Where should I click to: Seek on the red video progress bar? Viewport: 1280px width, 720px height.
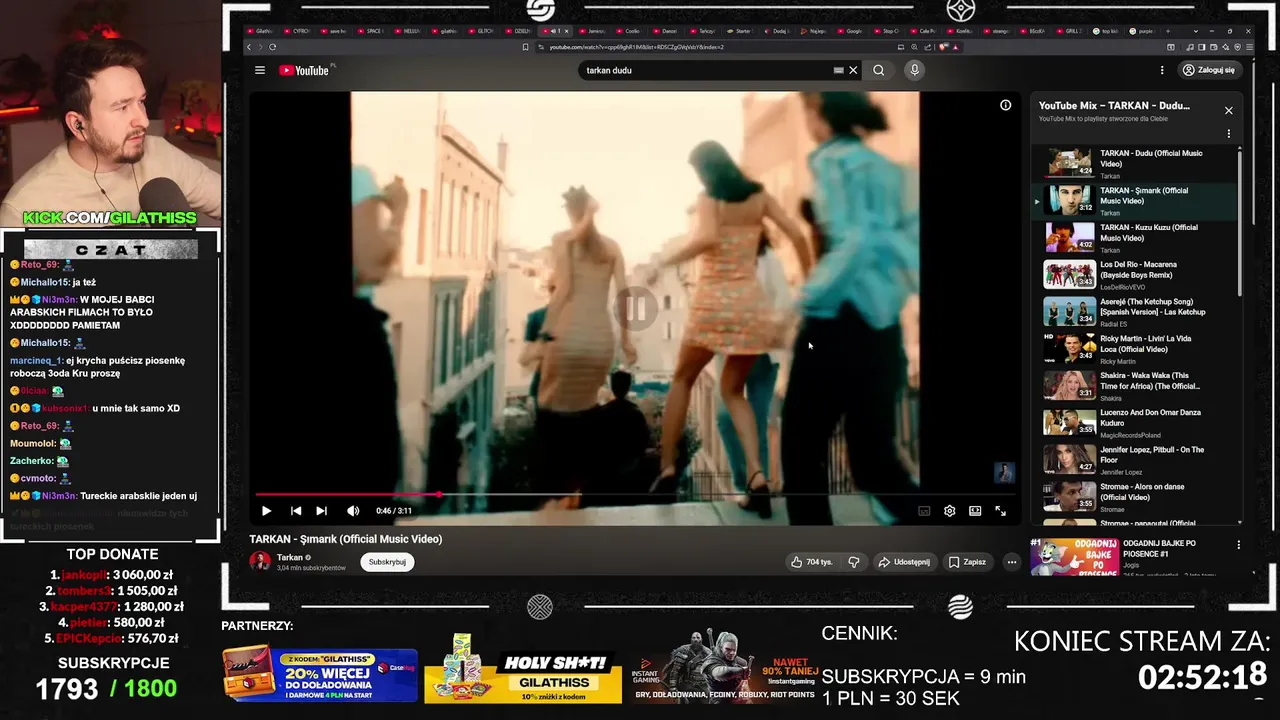coord(634,494)
